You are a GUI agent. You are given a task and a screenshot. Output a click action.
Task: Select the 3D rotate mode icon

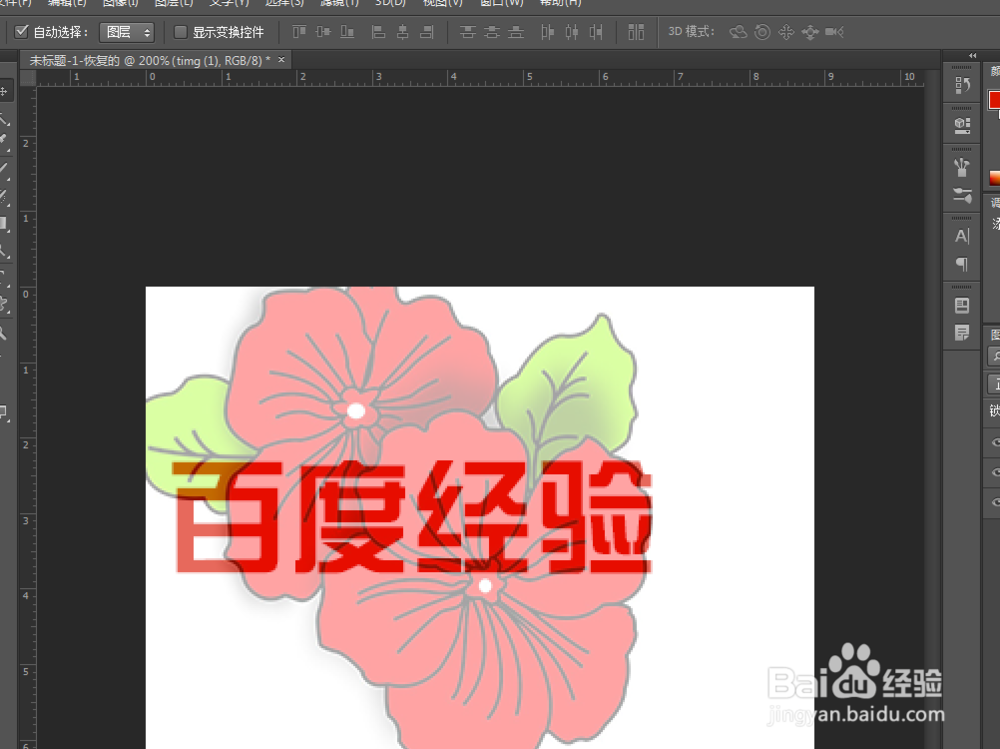(x=737, y=32)
